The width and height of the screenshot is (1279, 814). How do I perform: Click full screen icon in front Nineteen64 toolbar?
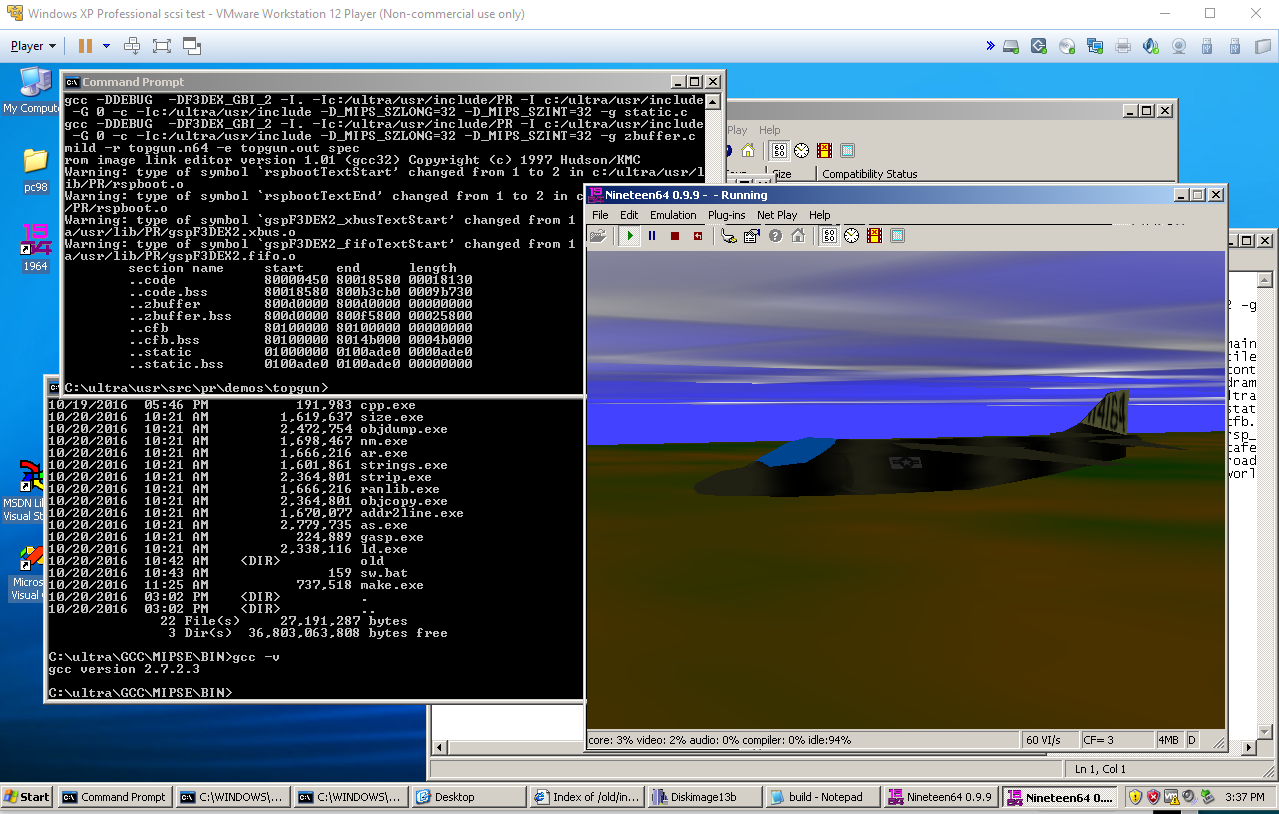(x=898, y=236)
